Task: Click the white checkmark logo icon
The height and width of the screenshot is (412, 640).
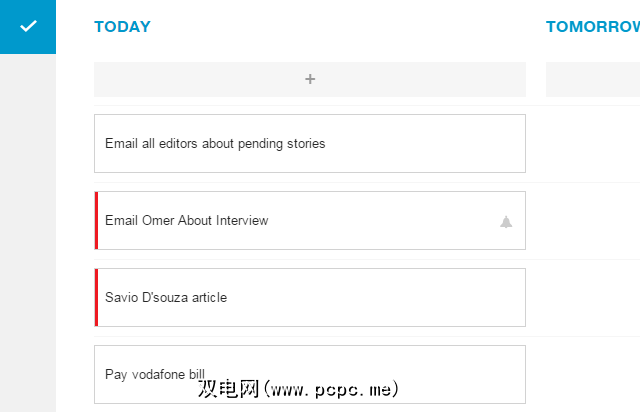Action: [x=28, y=26]
